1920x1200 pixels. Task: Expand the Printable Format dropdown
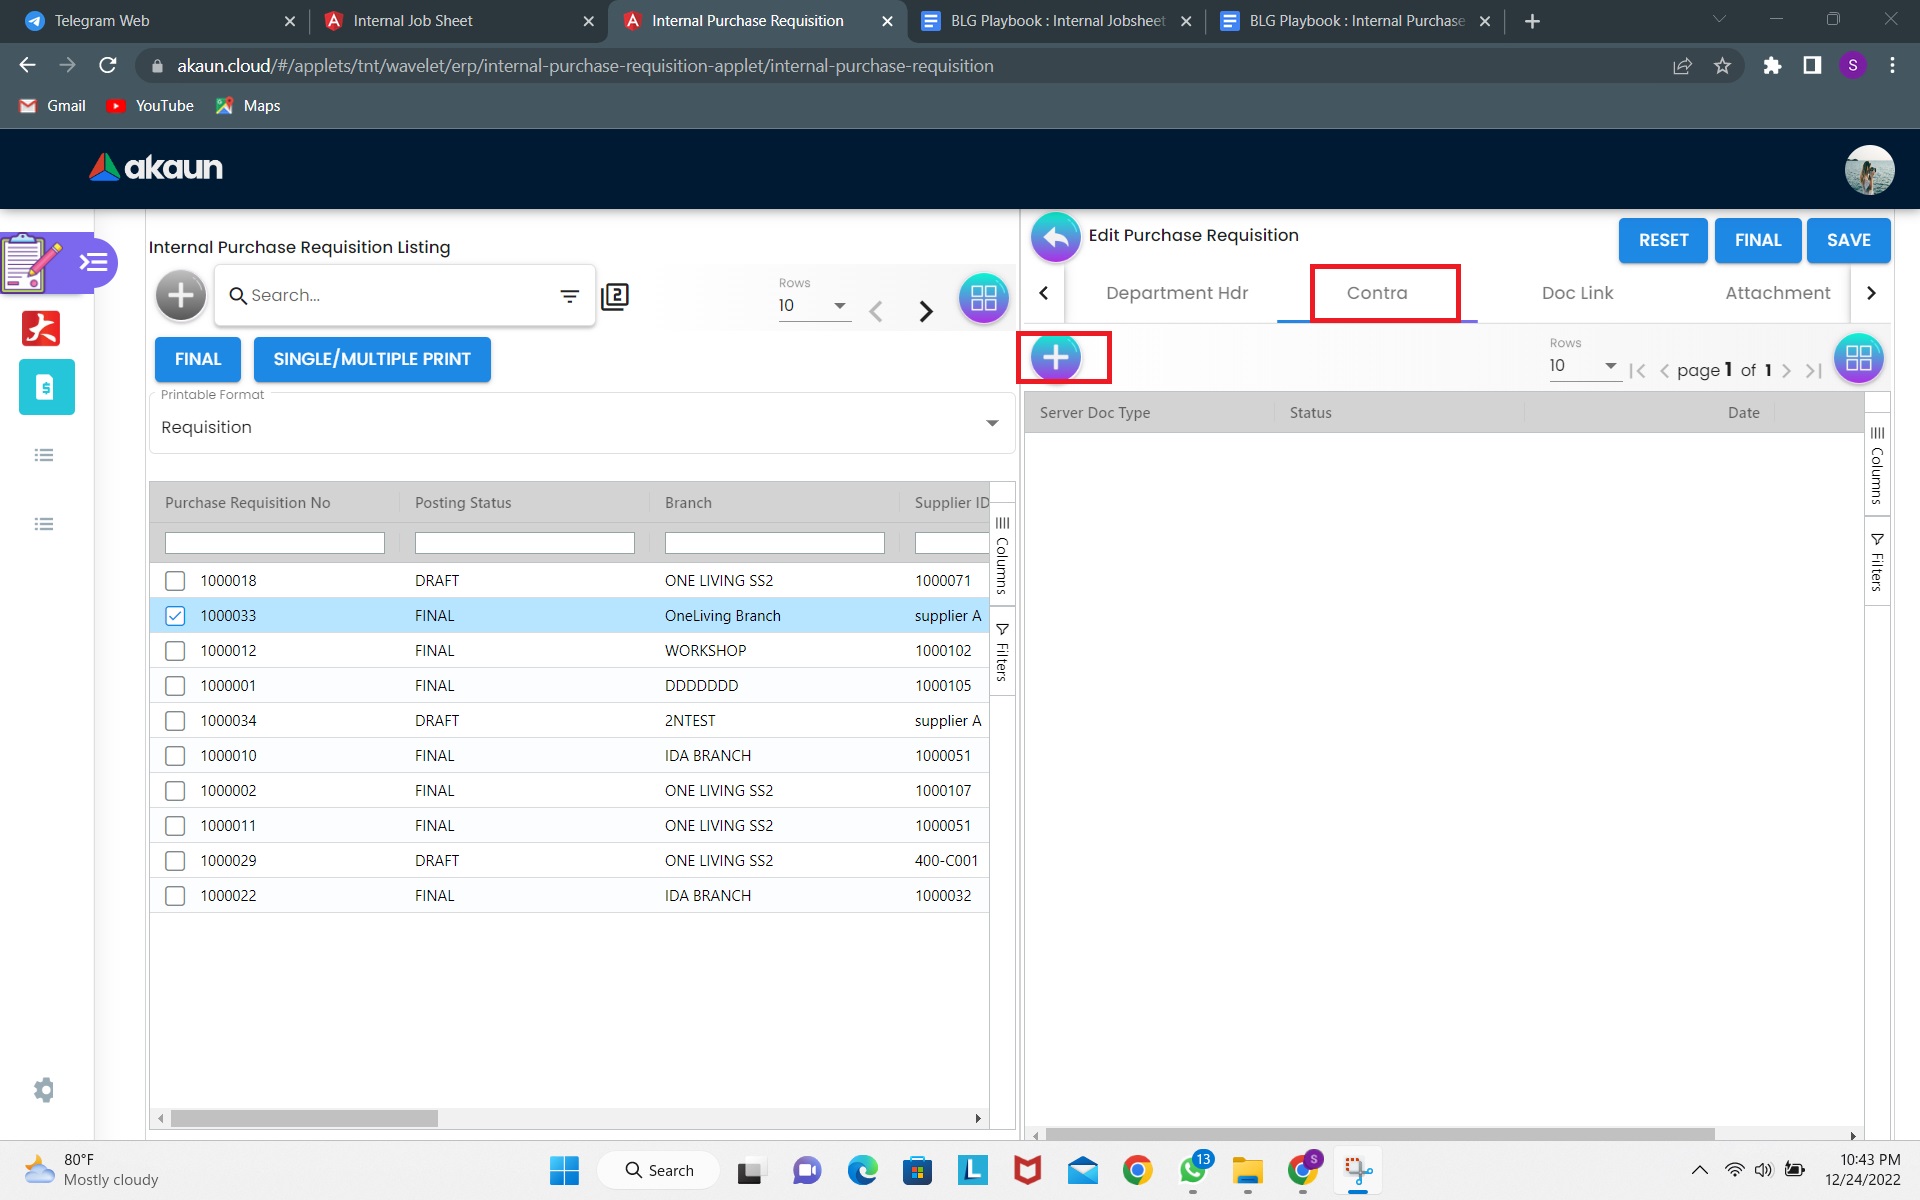click(991, 424)
